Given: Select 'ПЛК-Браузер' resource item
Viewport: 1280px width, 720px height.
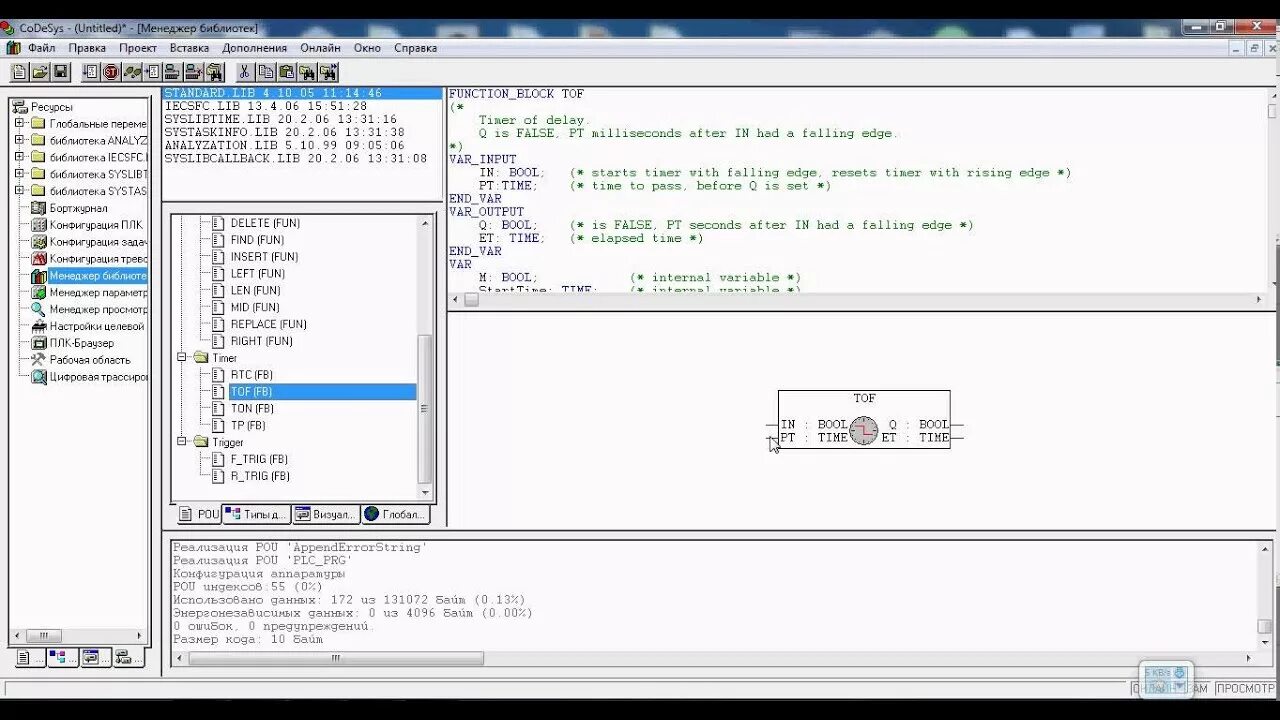Looking at the screenshot, I should coord(81,342).
